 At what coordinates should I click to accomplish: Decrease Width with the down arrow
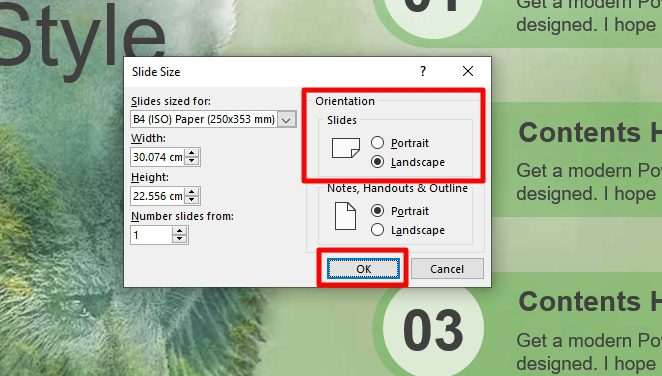pos(192,161)
